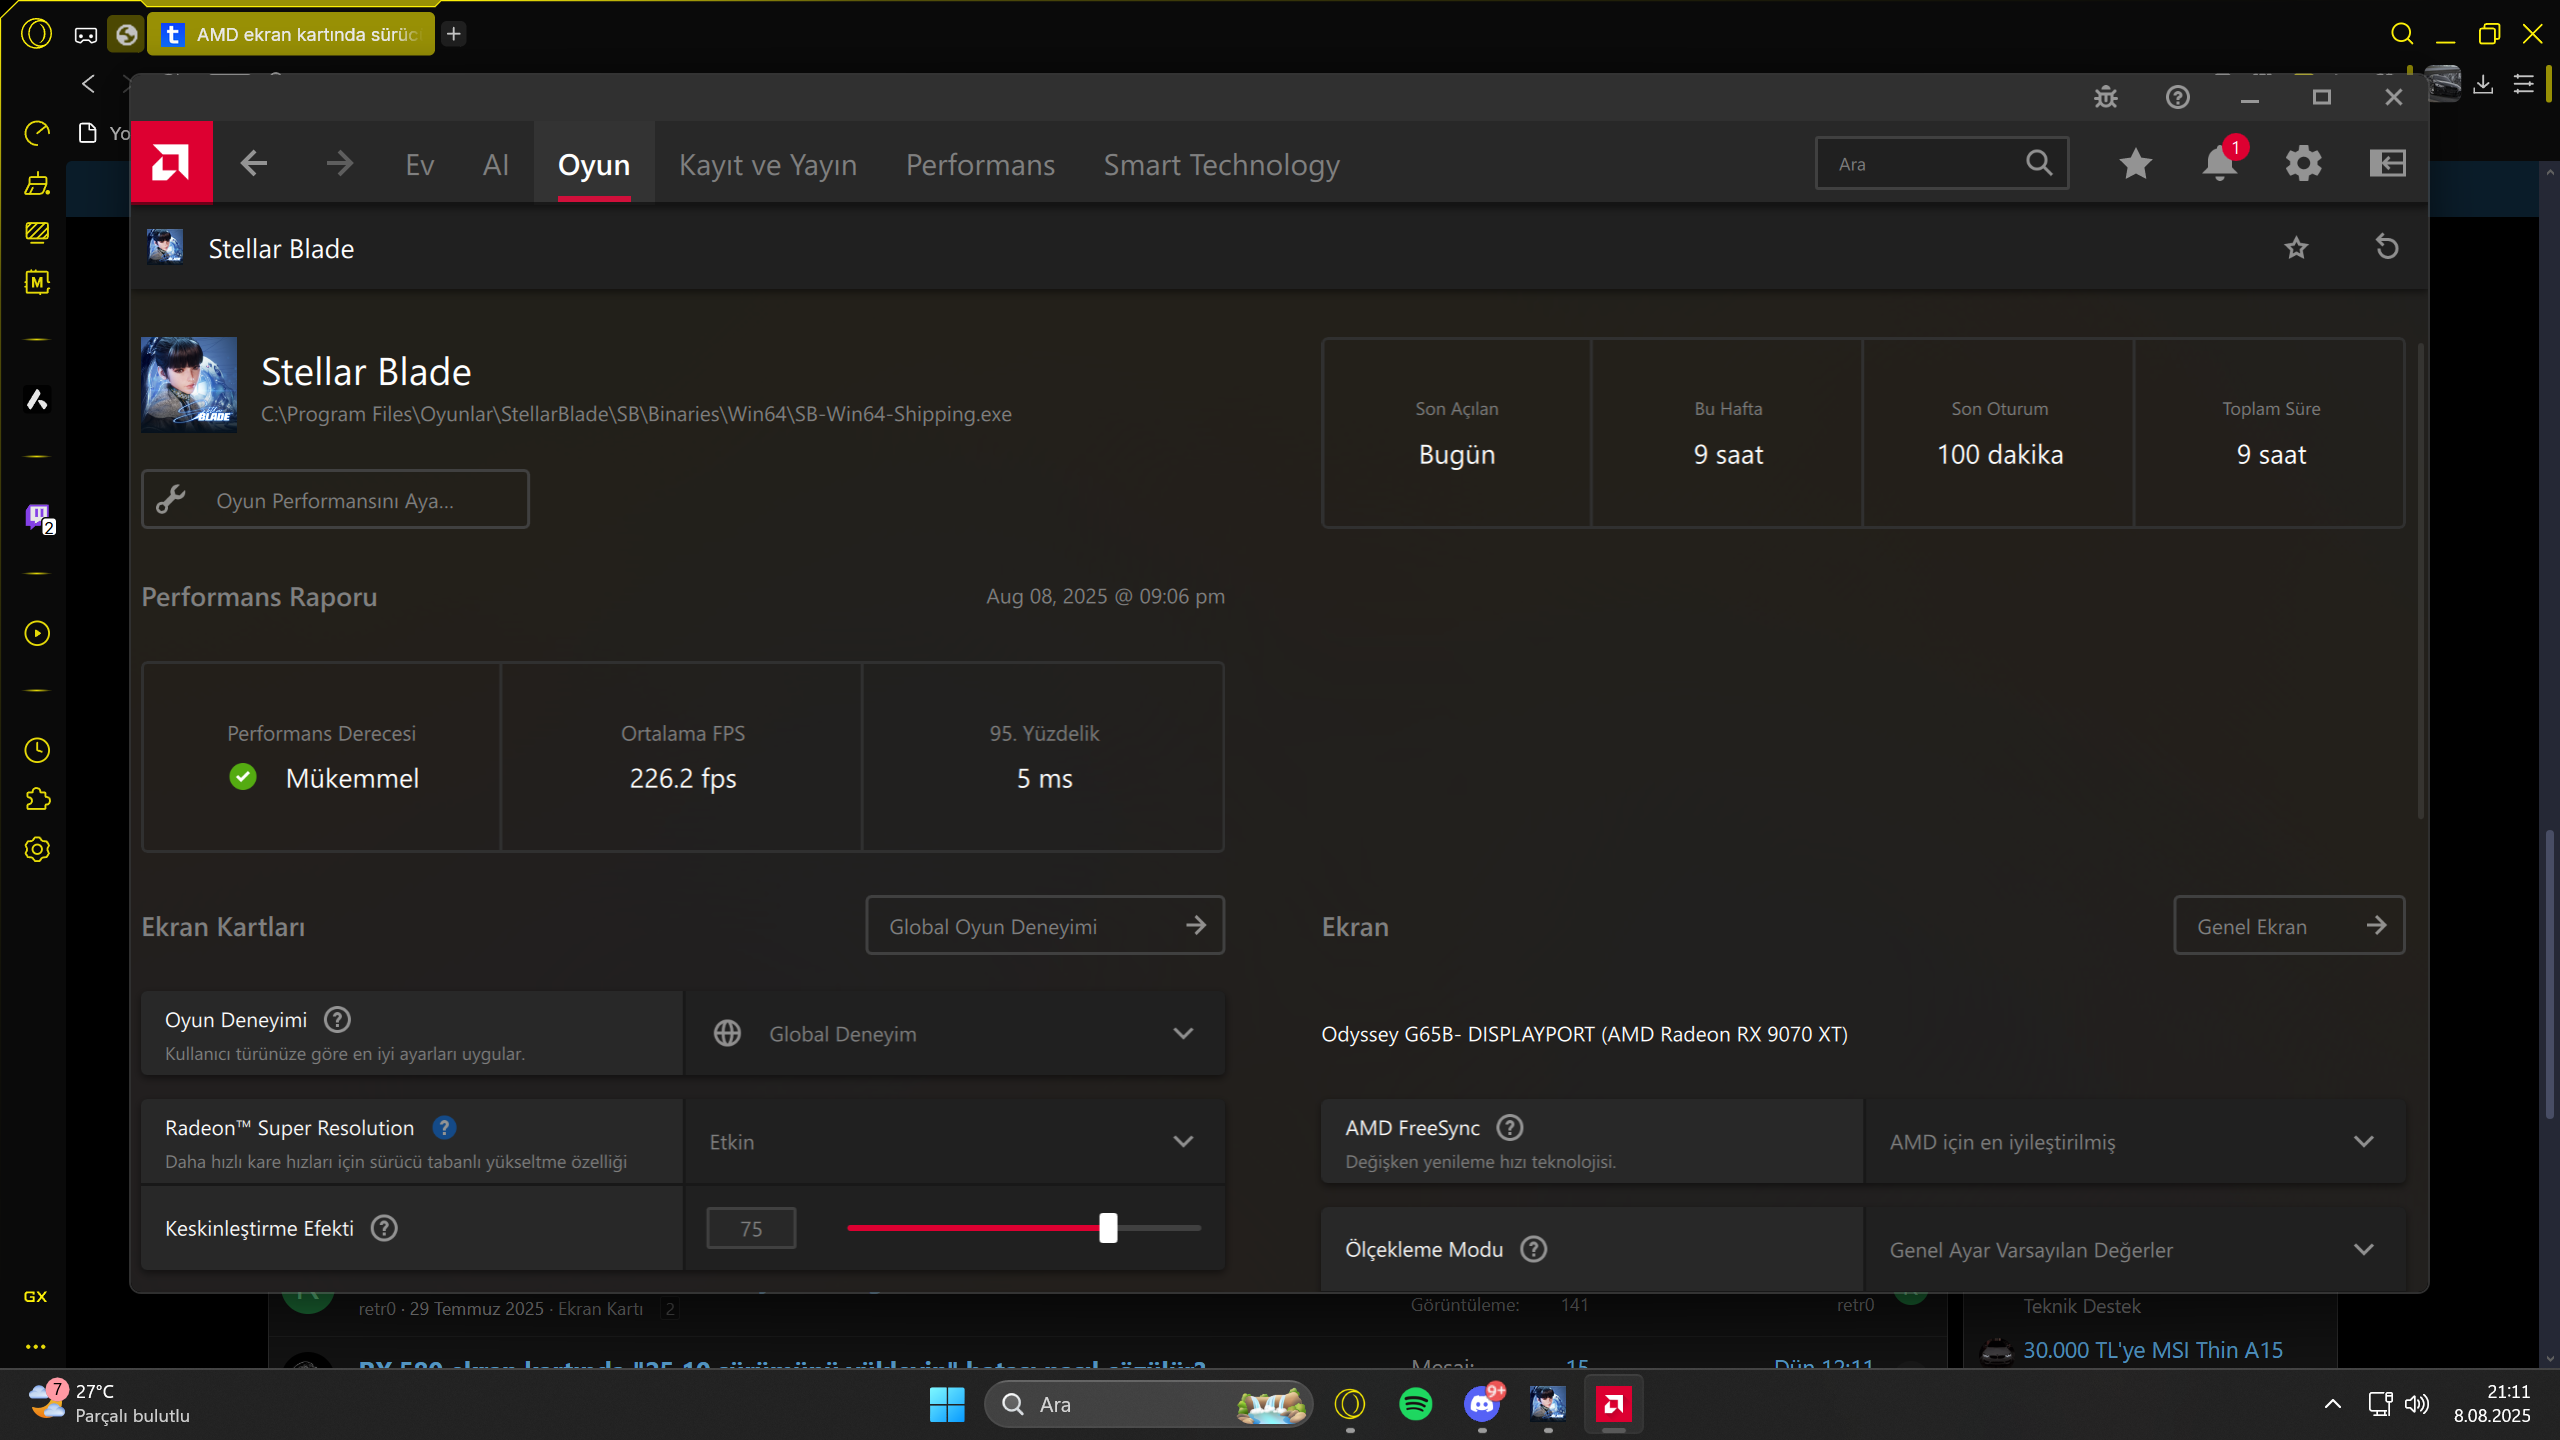Go forward with the AMD forward arrow

pyautogui.click(x=339, y=163)
